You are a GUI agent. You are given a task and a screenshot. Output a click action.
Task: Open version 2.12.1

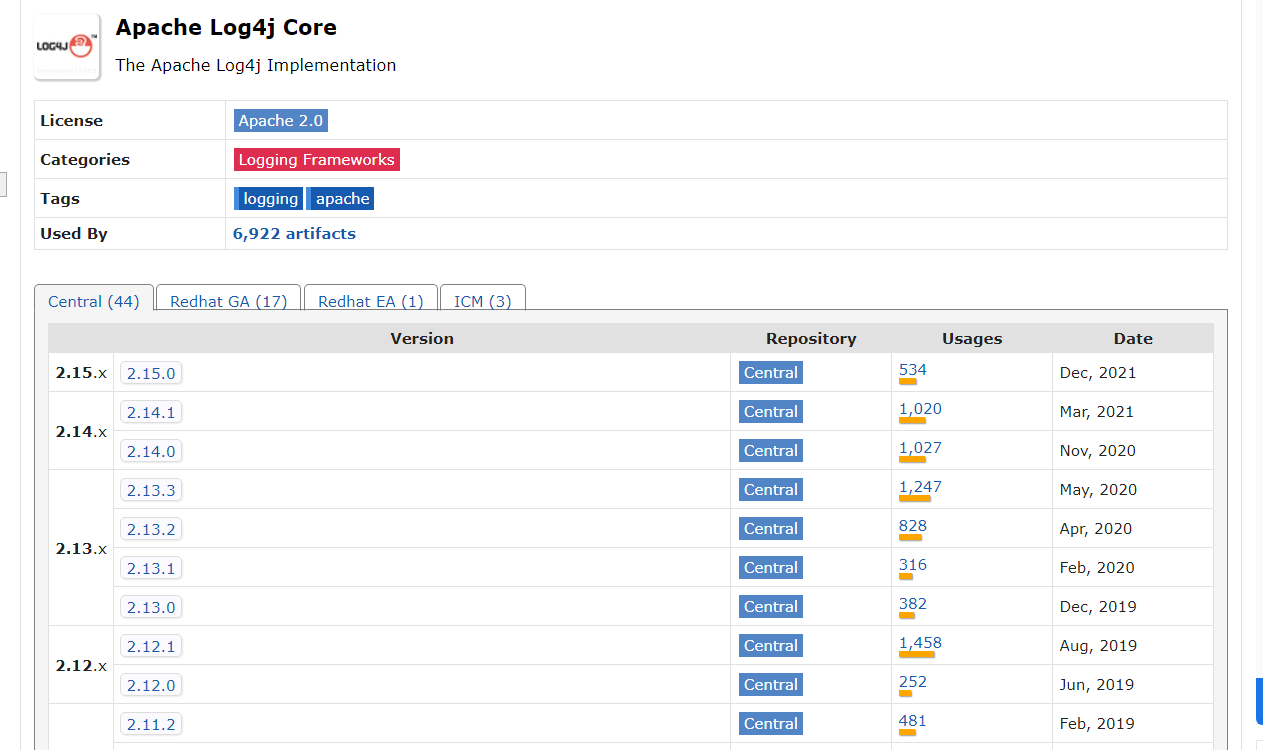coord(151,646)
